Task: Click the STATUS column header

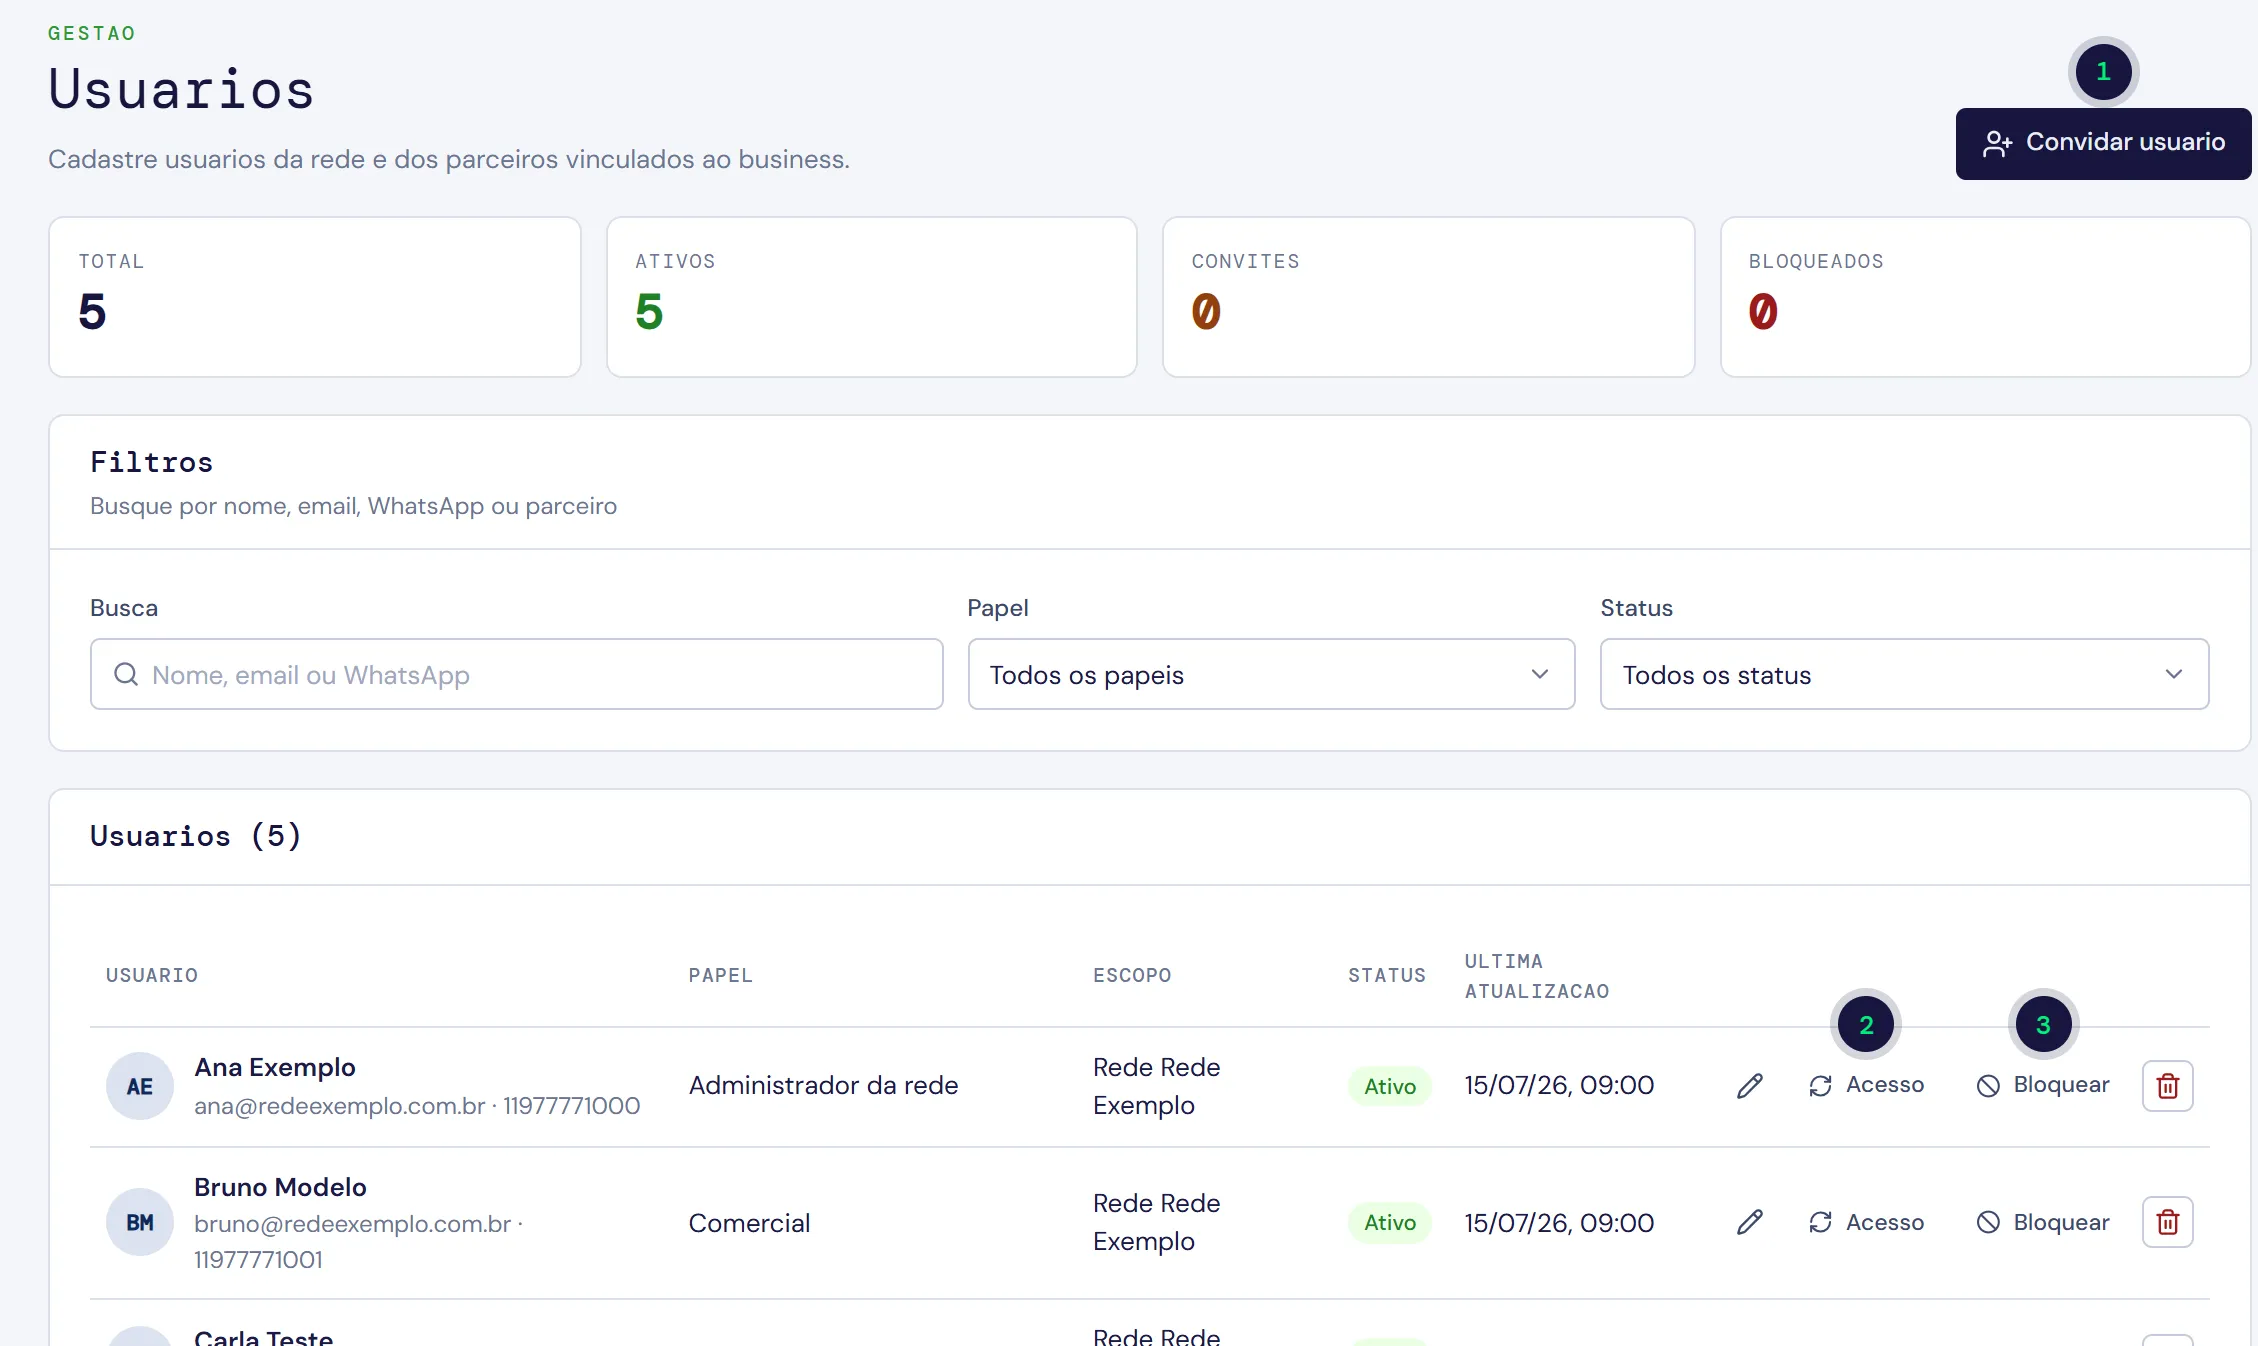Action: point(1387,976)
